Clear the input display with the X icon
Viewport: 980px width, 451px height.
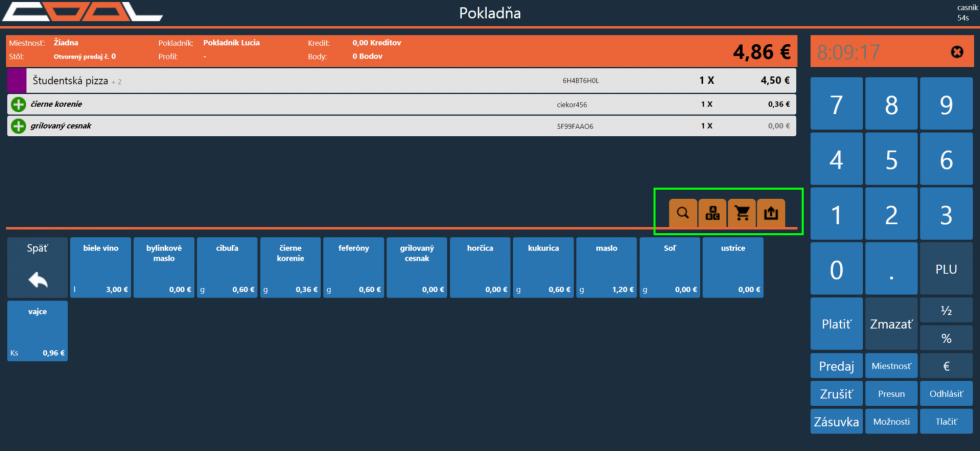point(956,52)
